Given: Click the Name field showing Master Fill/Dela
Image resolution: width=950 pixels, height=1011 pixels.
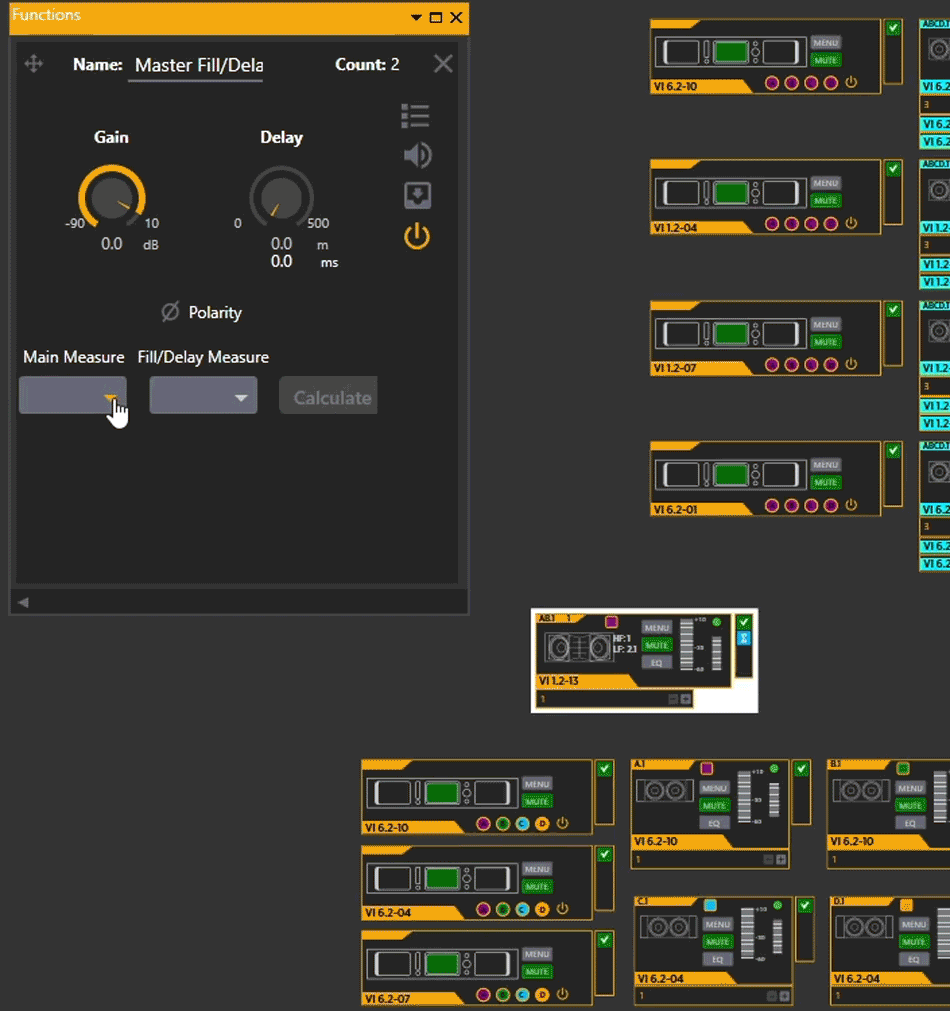Looking at the screenshot, I should 198,65.
